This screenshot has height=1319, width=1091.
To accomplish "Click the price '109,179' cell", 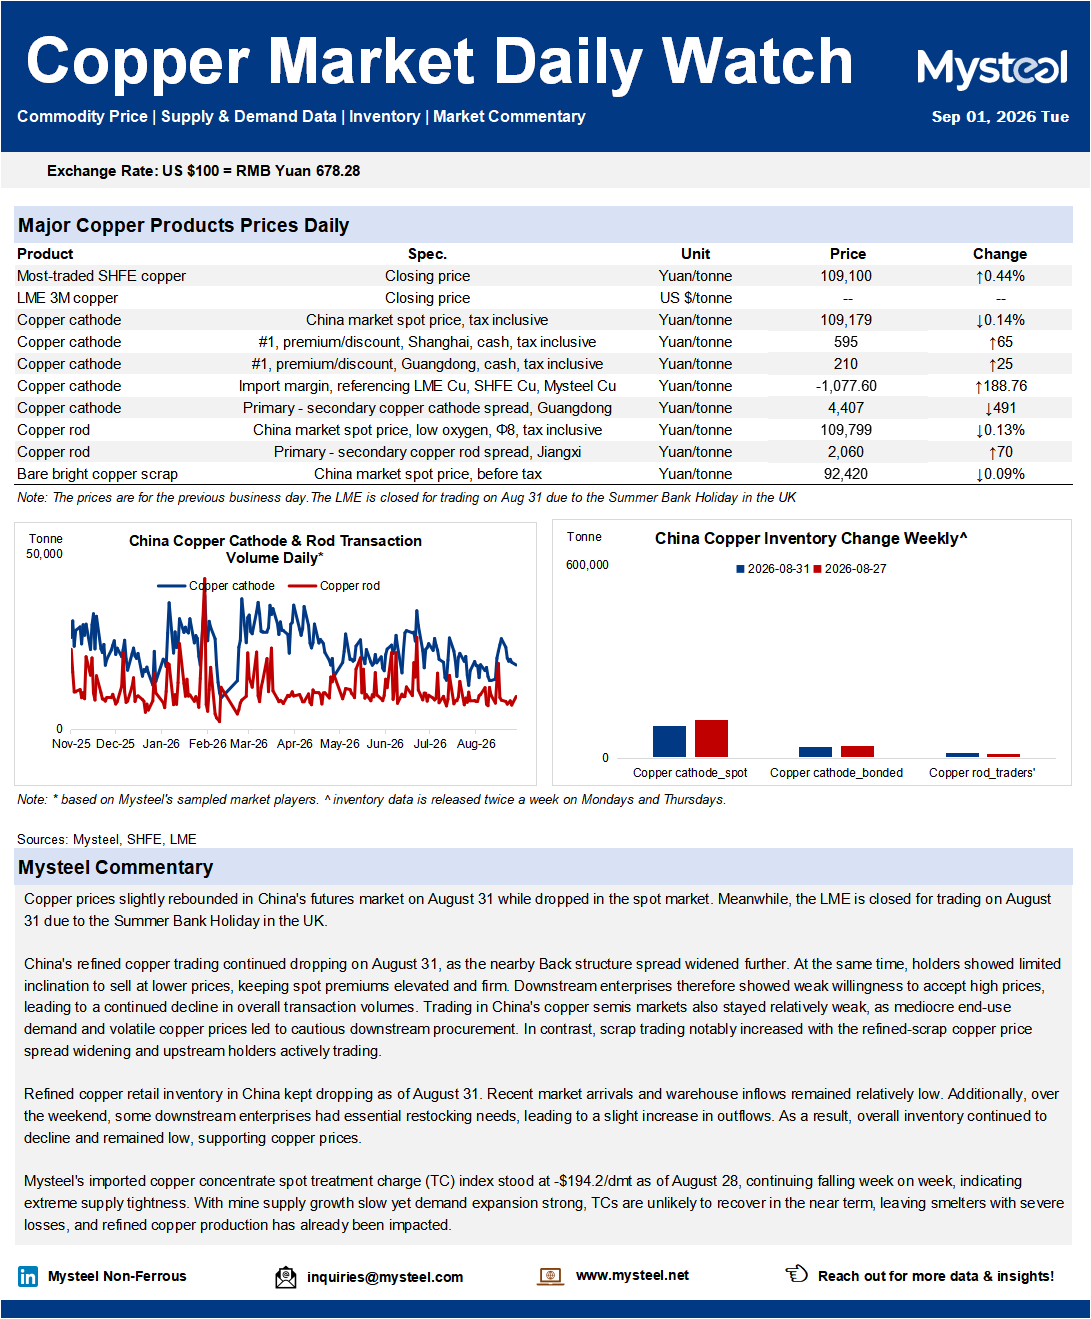I will [x=846, y=320].
